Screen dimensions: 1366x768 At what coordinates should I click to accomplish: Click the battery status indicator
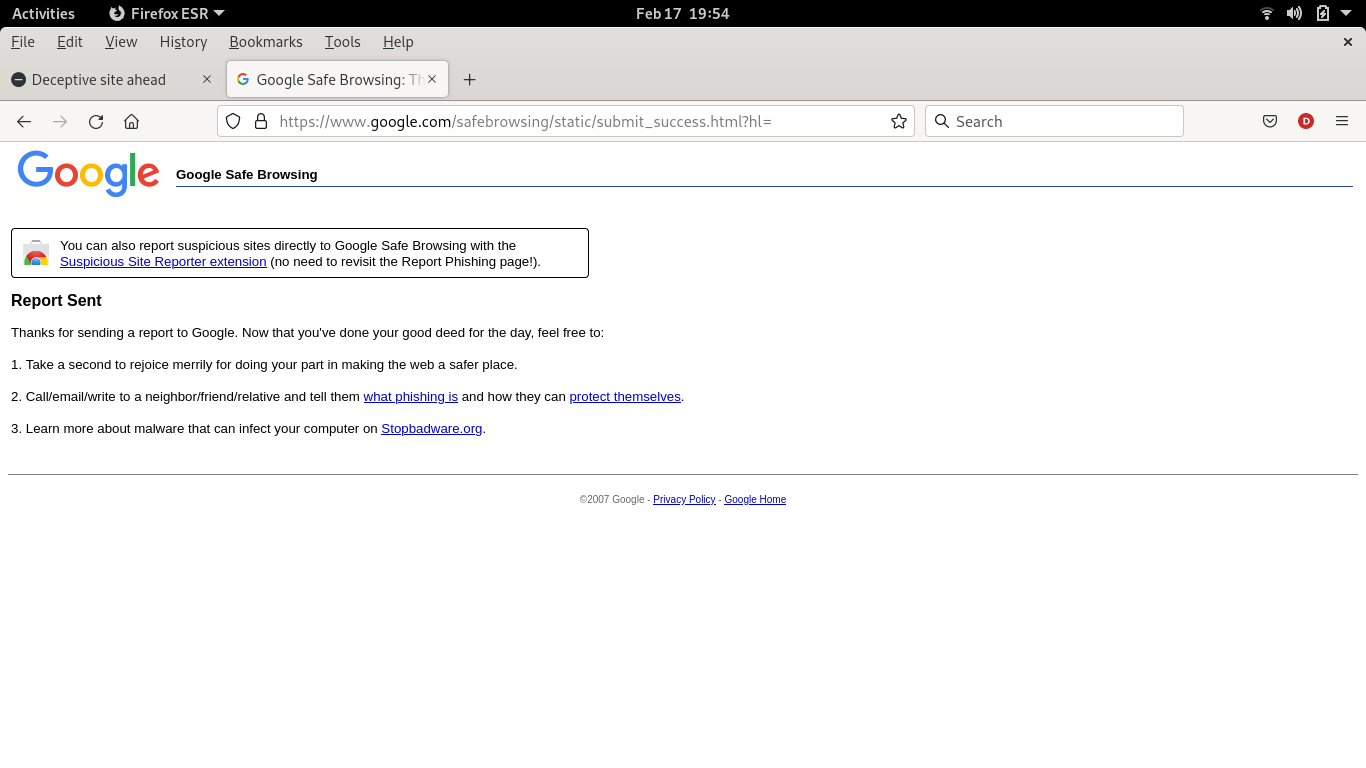1322,13
